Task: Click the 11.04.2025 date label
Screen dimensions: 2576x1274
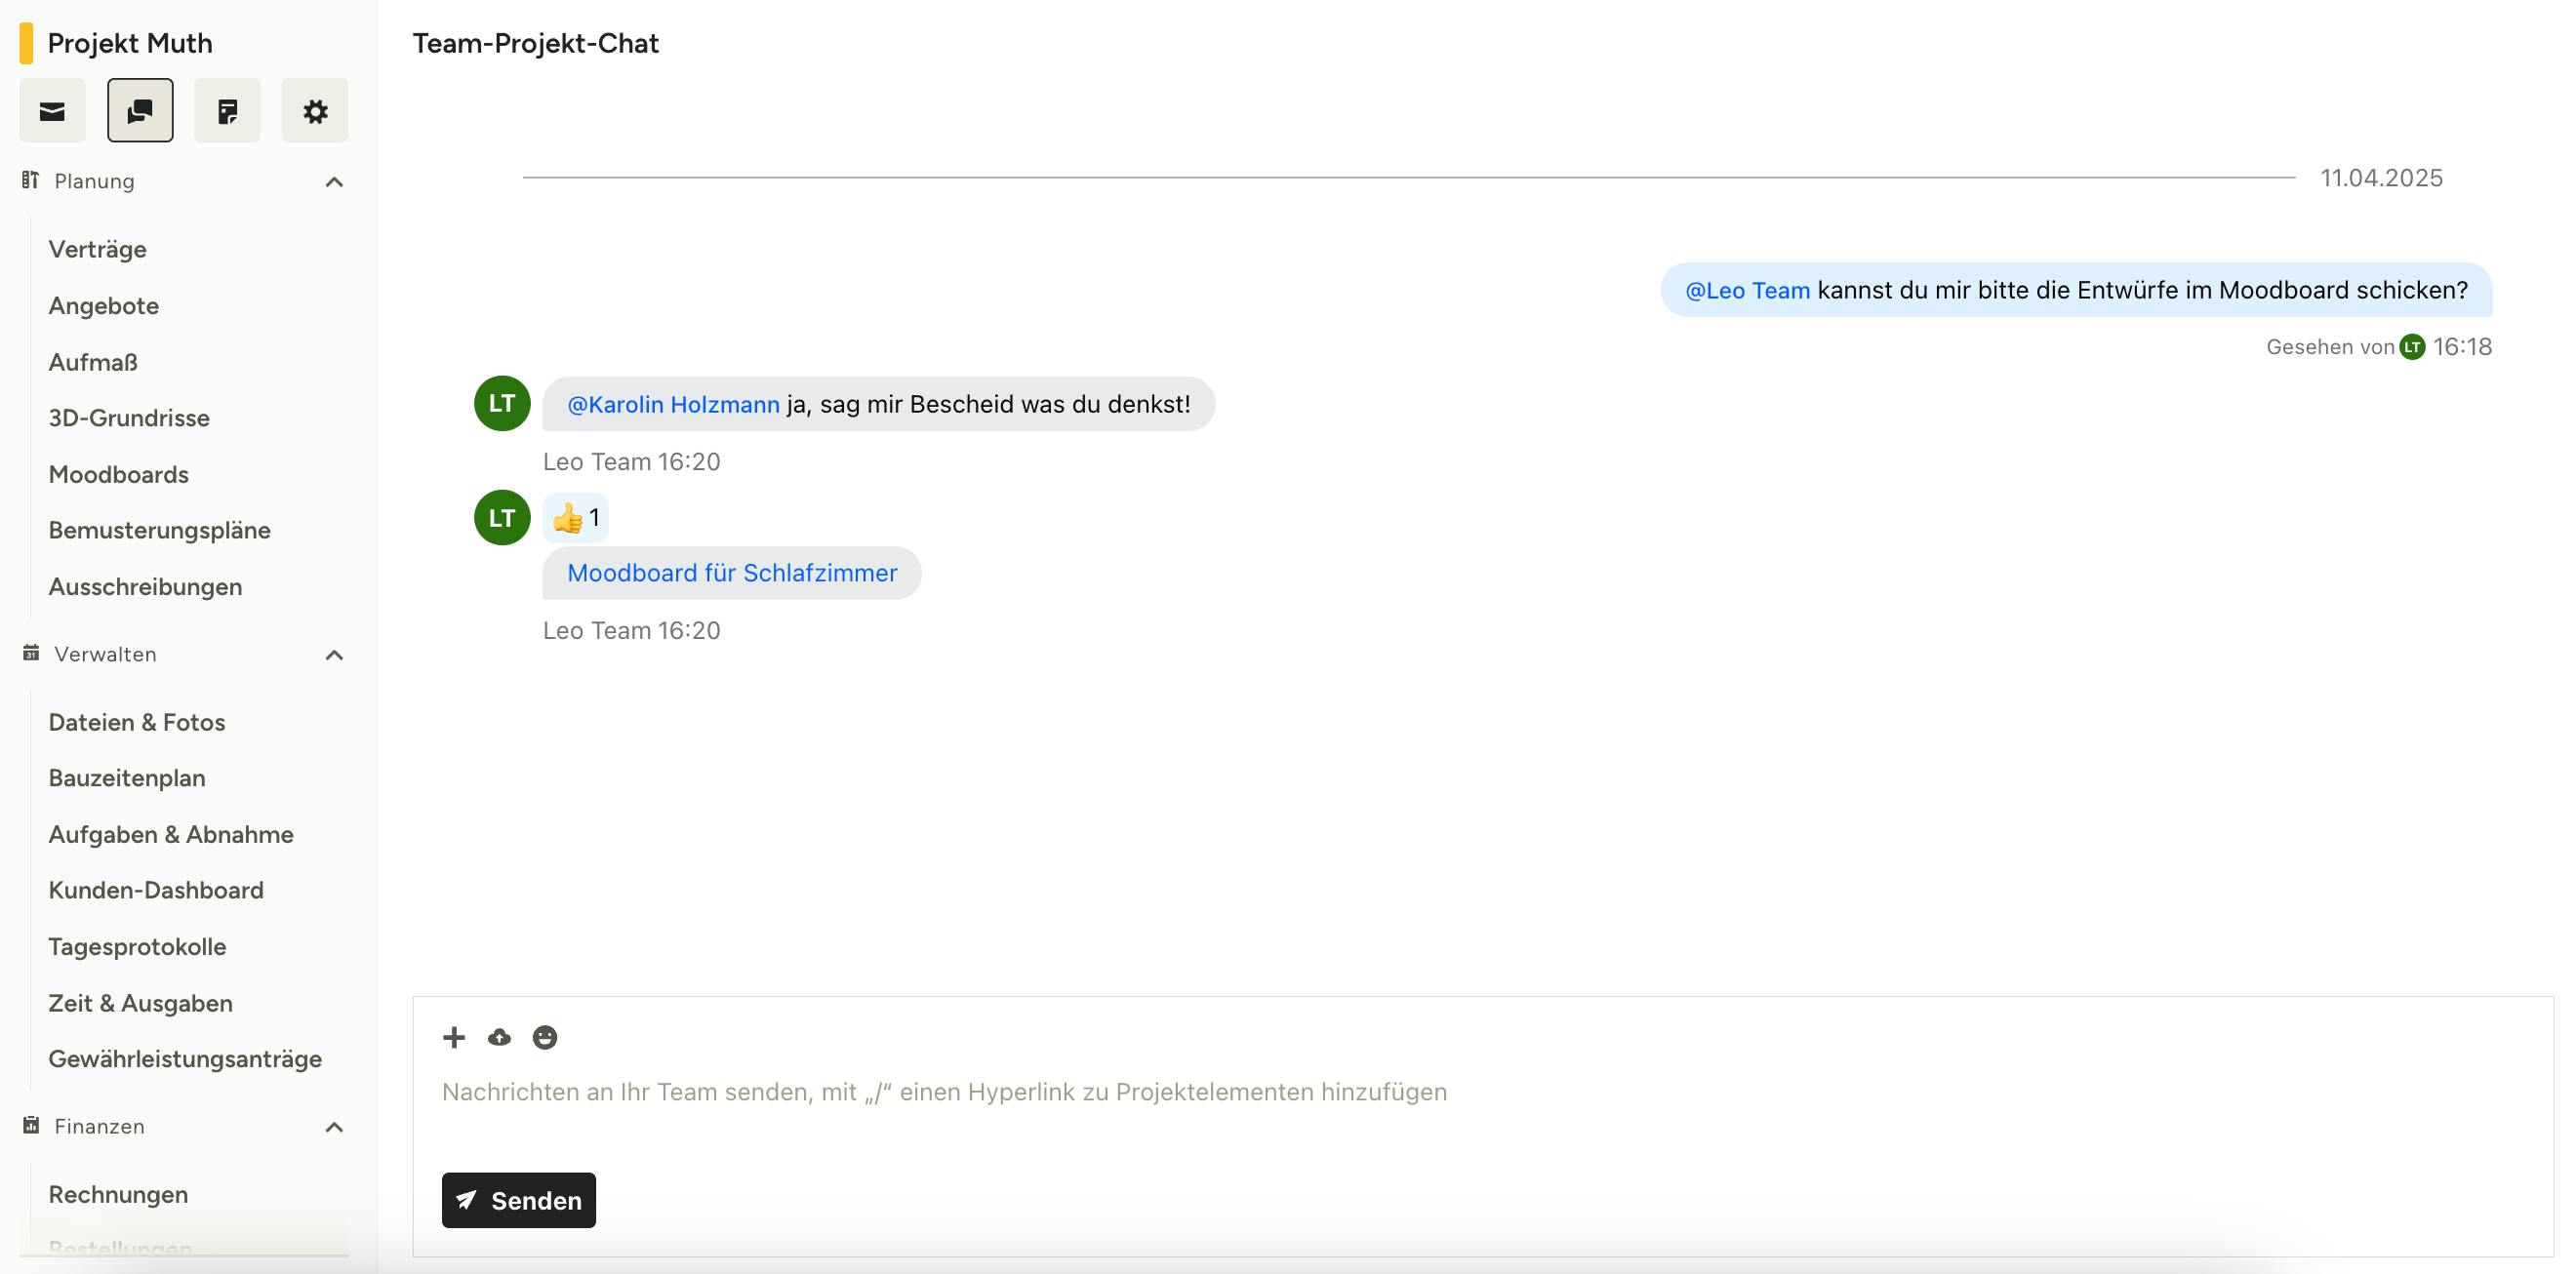Action: click(x=2381, y=178)
